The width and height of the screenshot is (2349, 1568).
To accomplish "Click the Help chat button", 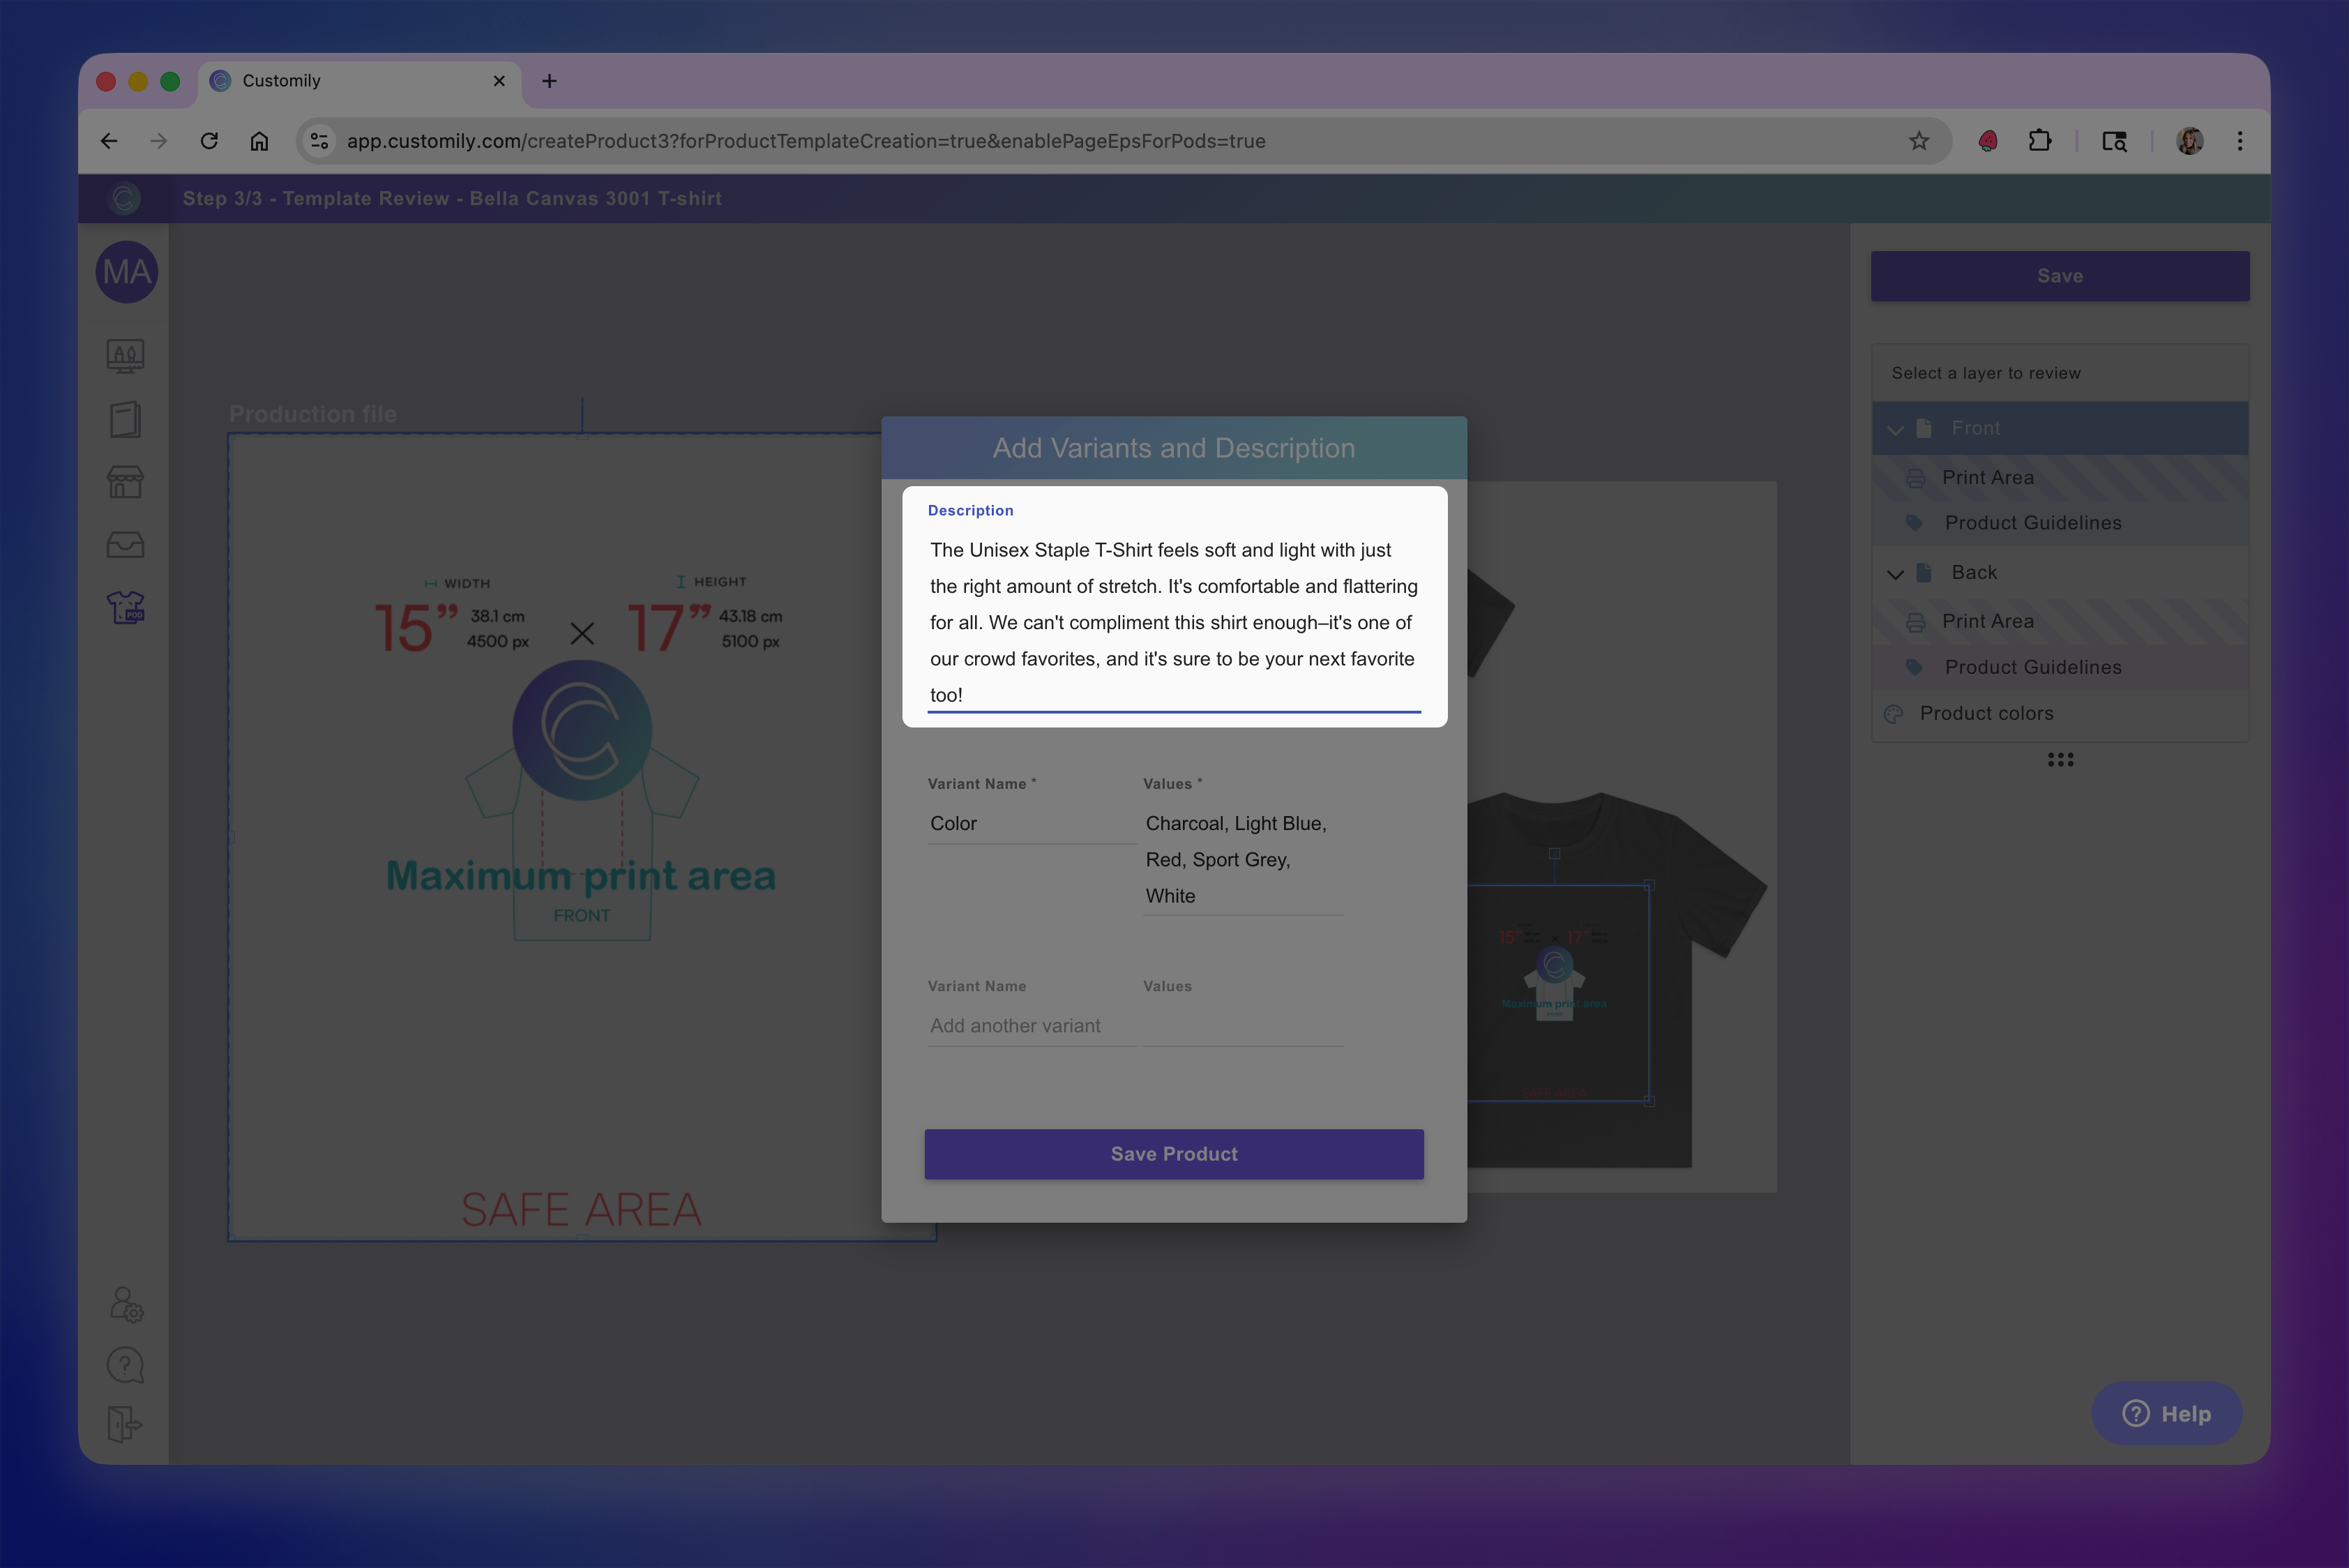I will click(2166, 1413).
